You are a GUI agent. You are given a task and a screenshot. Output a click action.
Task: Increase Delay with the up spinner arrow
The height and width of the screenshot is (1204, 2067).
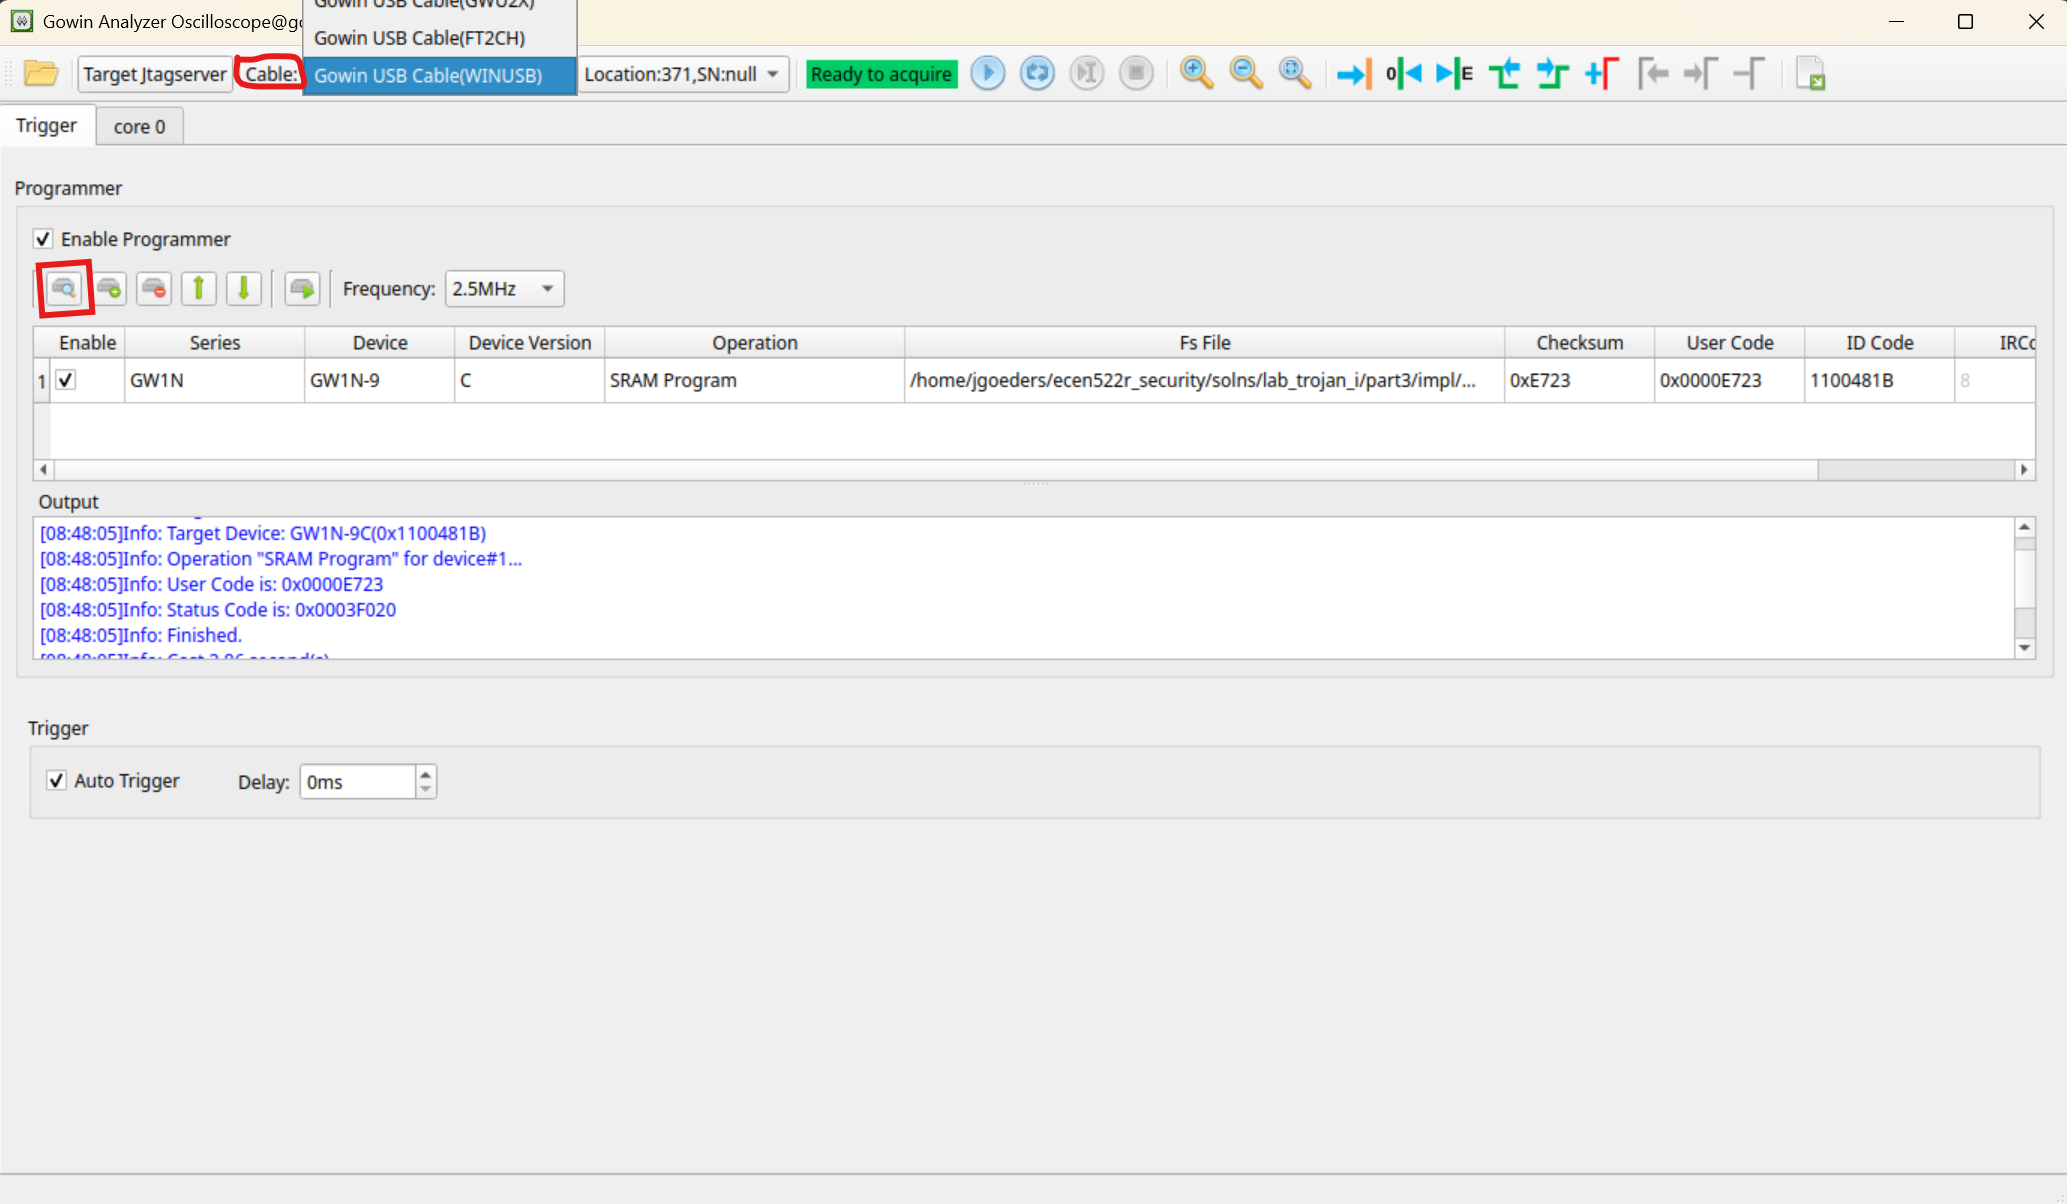pyautogui.click(x=426, y=773)
